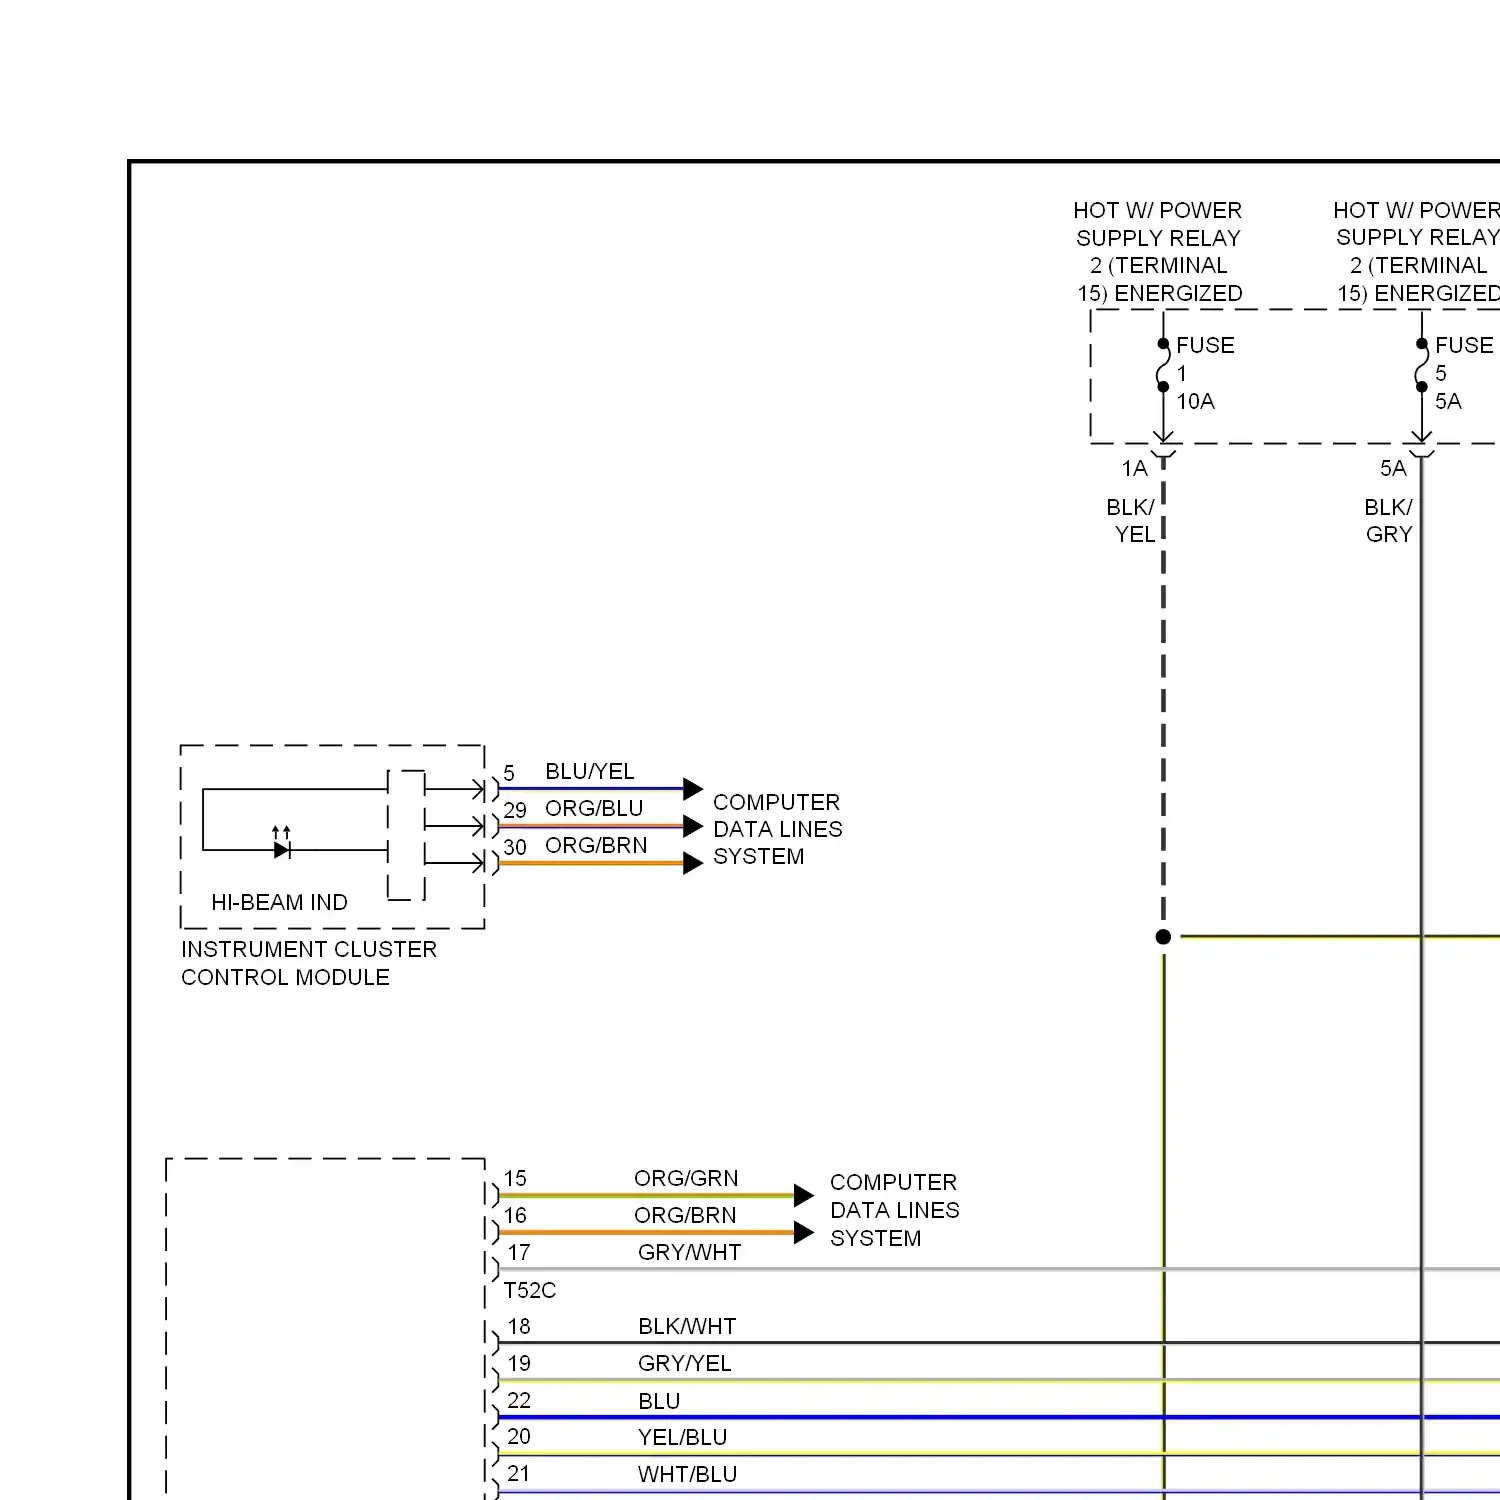The image size is (1500, 1500).
Task: Click the arrowhead ending the BLU/YEL wire
Action: (692, 789)
